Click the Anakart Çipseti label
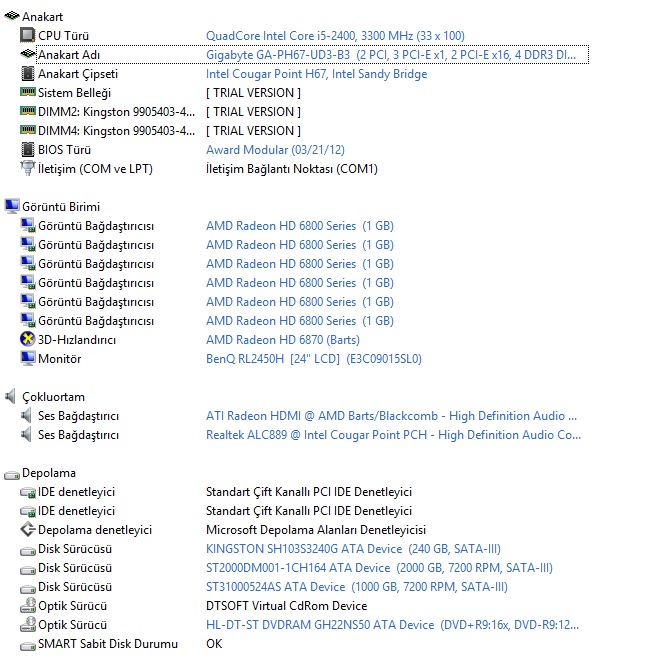671x669 pixels. tap(78, 74)
